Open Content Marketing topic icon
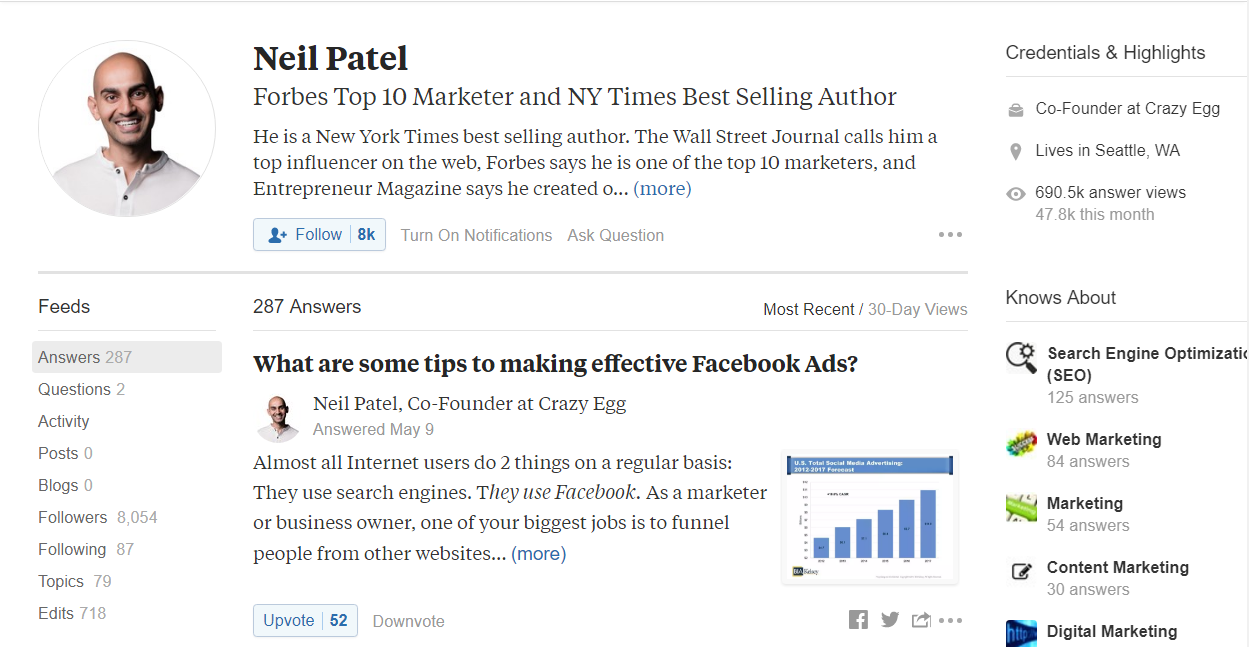Image resolution: width=1249 pixels, height=647 pixels. (1021, 571)
